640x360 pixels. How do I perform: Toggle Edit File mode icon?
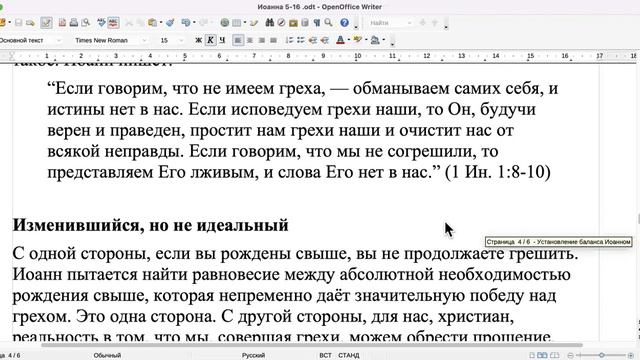click(x=47, y=23)
